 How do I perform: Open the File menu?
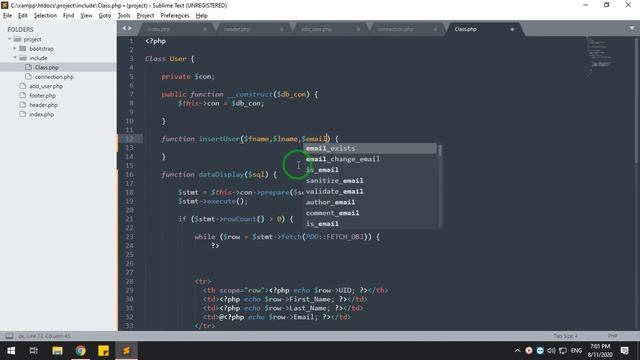pyautogui.click(x=7, y=16)
